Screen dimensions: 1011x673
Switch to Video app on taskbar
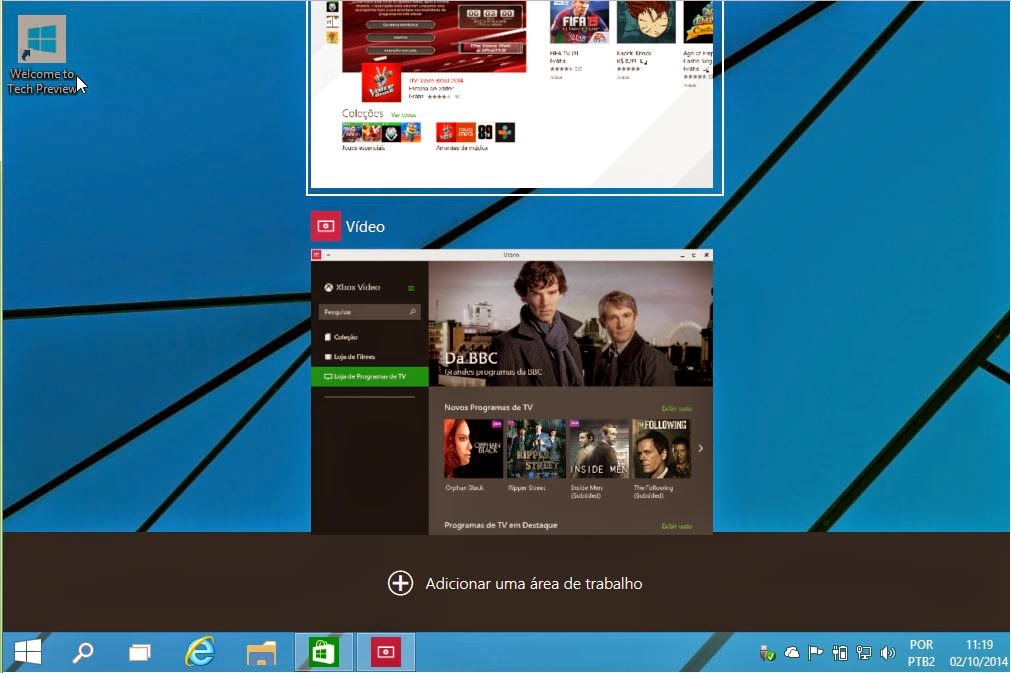(x=386, y=652)
